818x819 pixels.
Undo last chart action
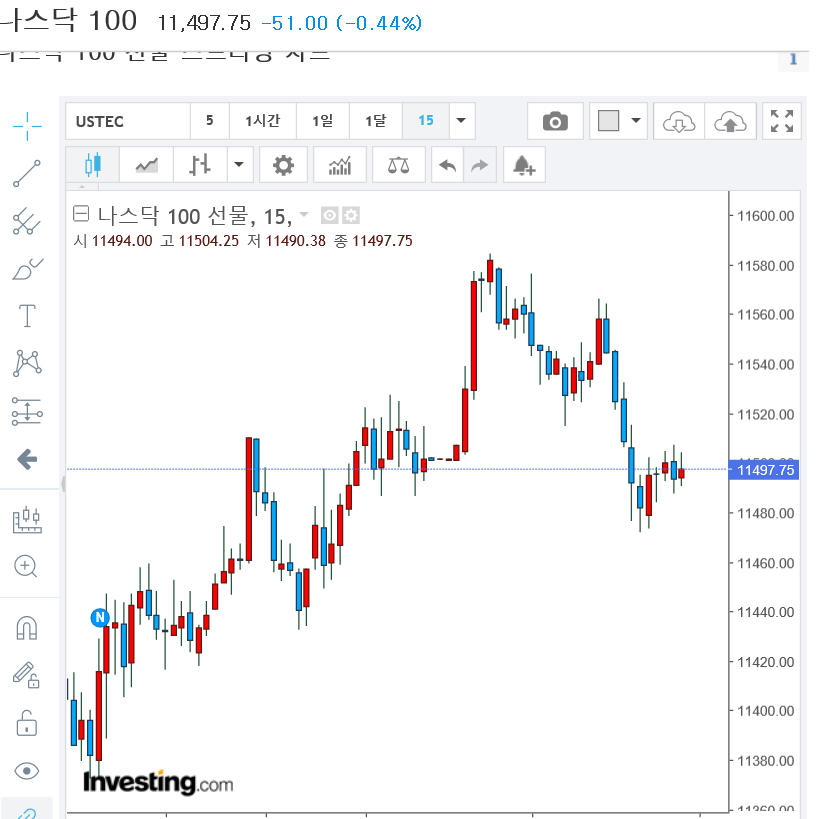[448, 165]
